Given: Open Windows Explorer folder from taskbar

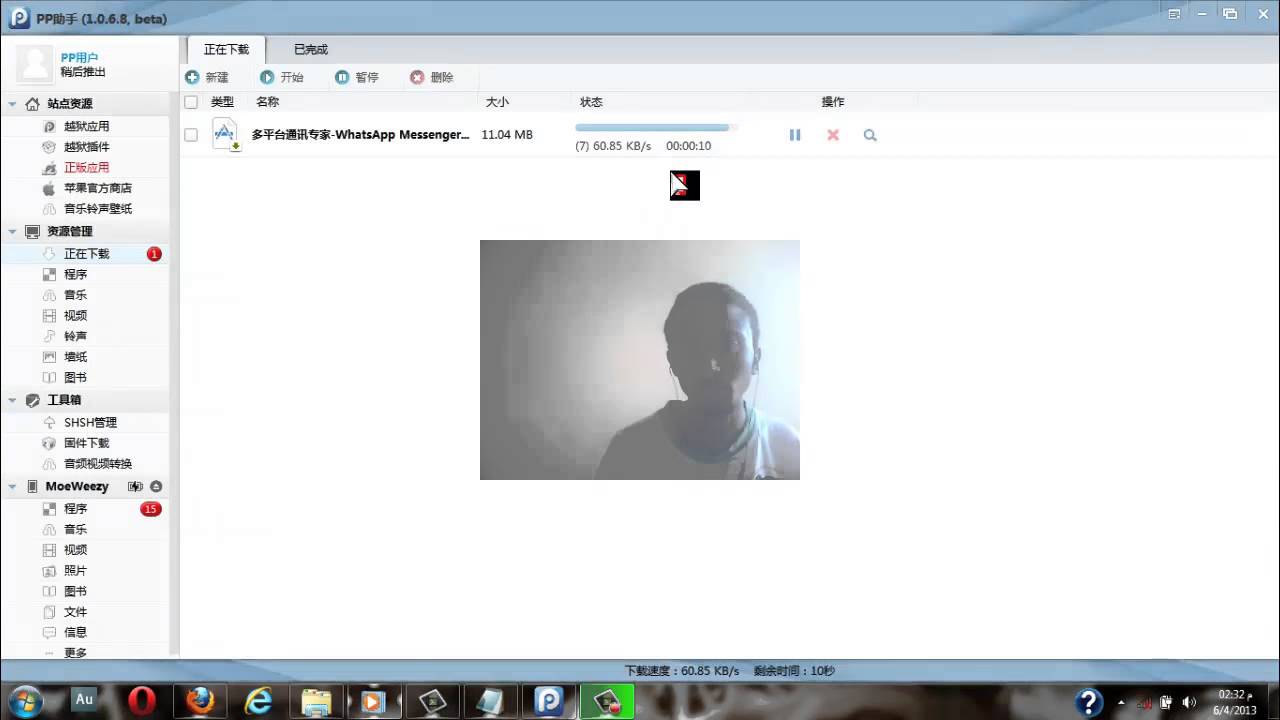Looking at the screenshot, I should [316, 701].
